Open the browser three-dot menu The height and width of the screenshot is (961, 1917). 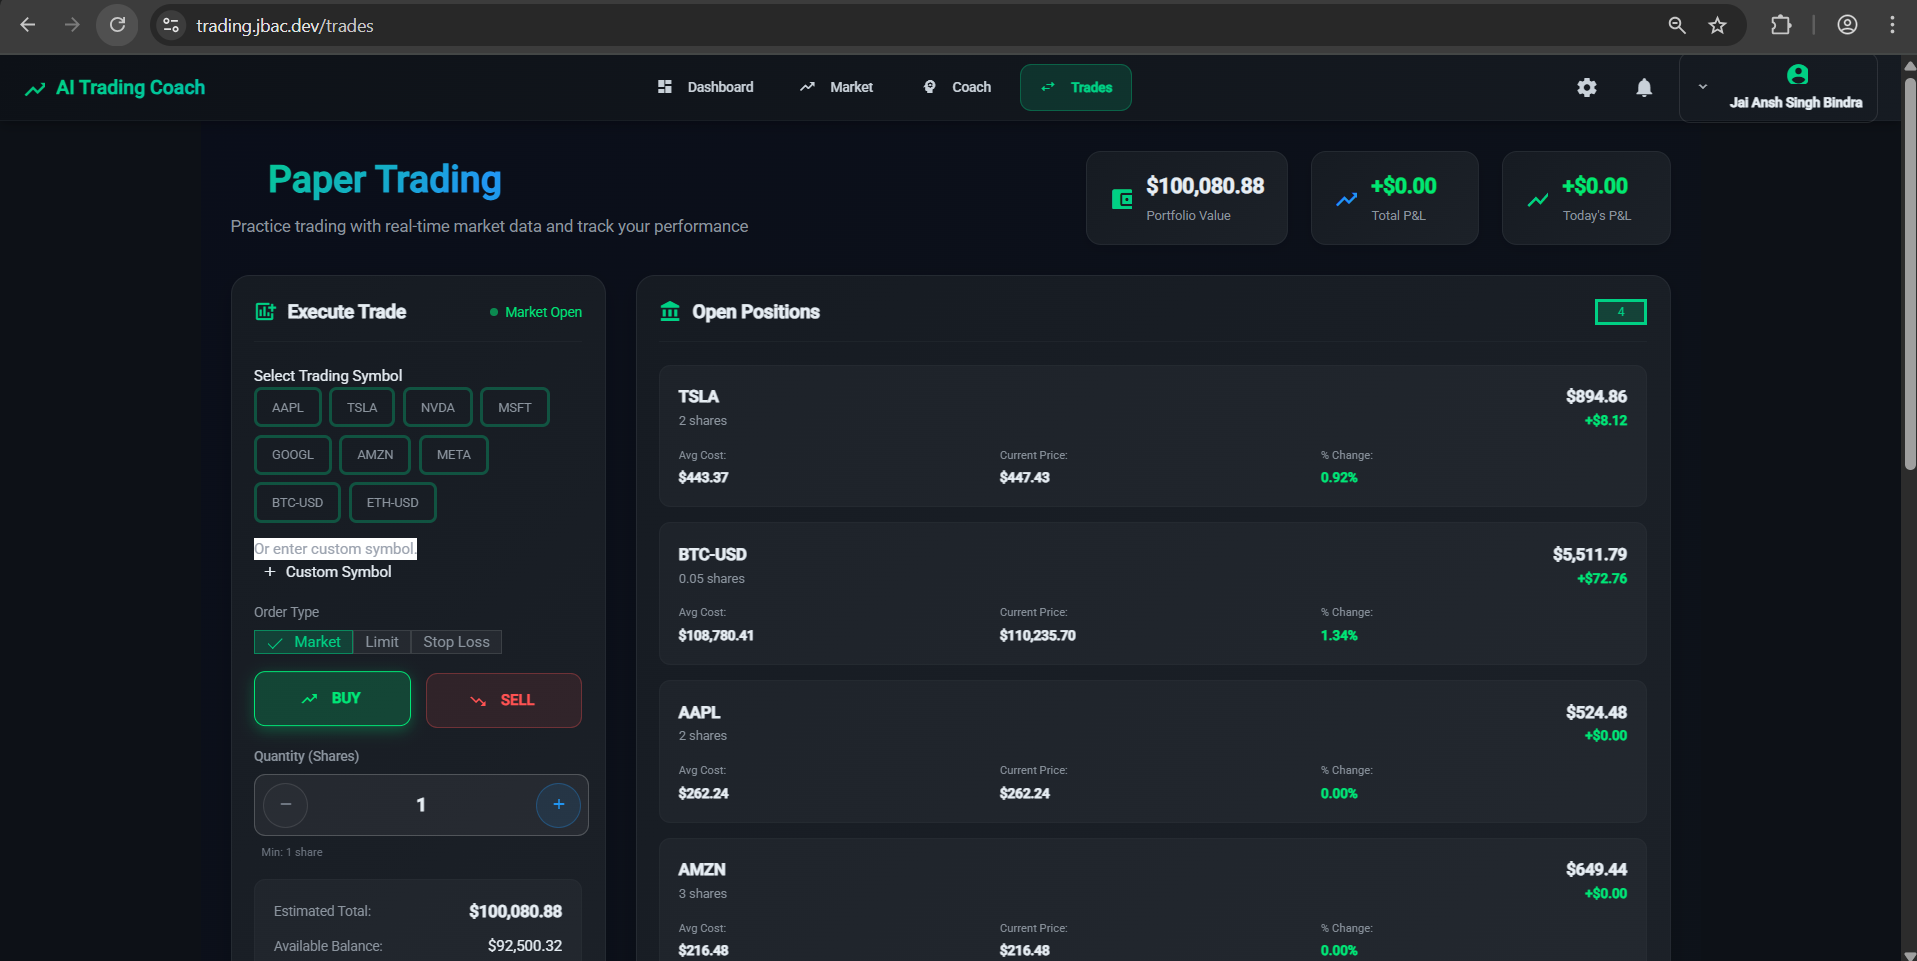1892,26
